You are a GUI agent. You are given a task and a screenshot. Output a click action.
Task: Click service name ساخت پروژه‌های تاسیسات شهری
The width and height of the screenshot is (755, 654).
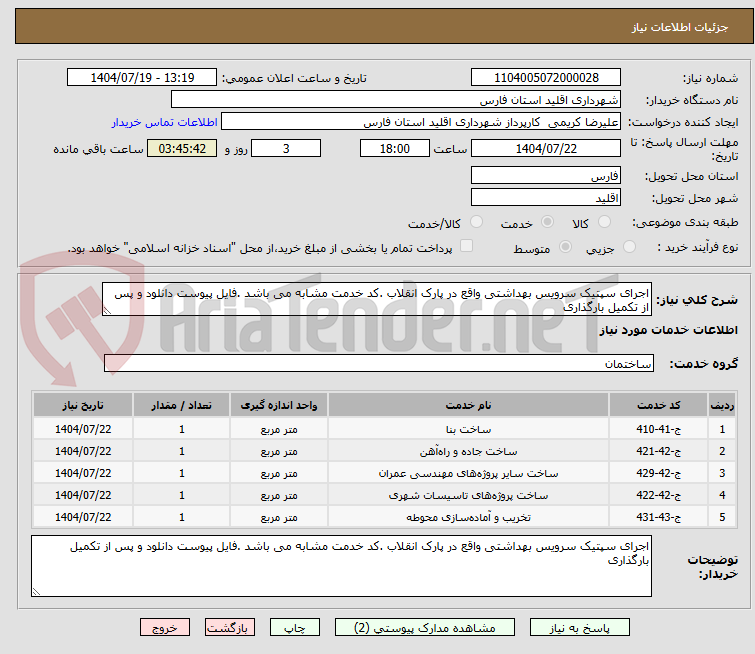tap(469, 495)
